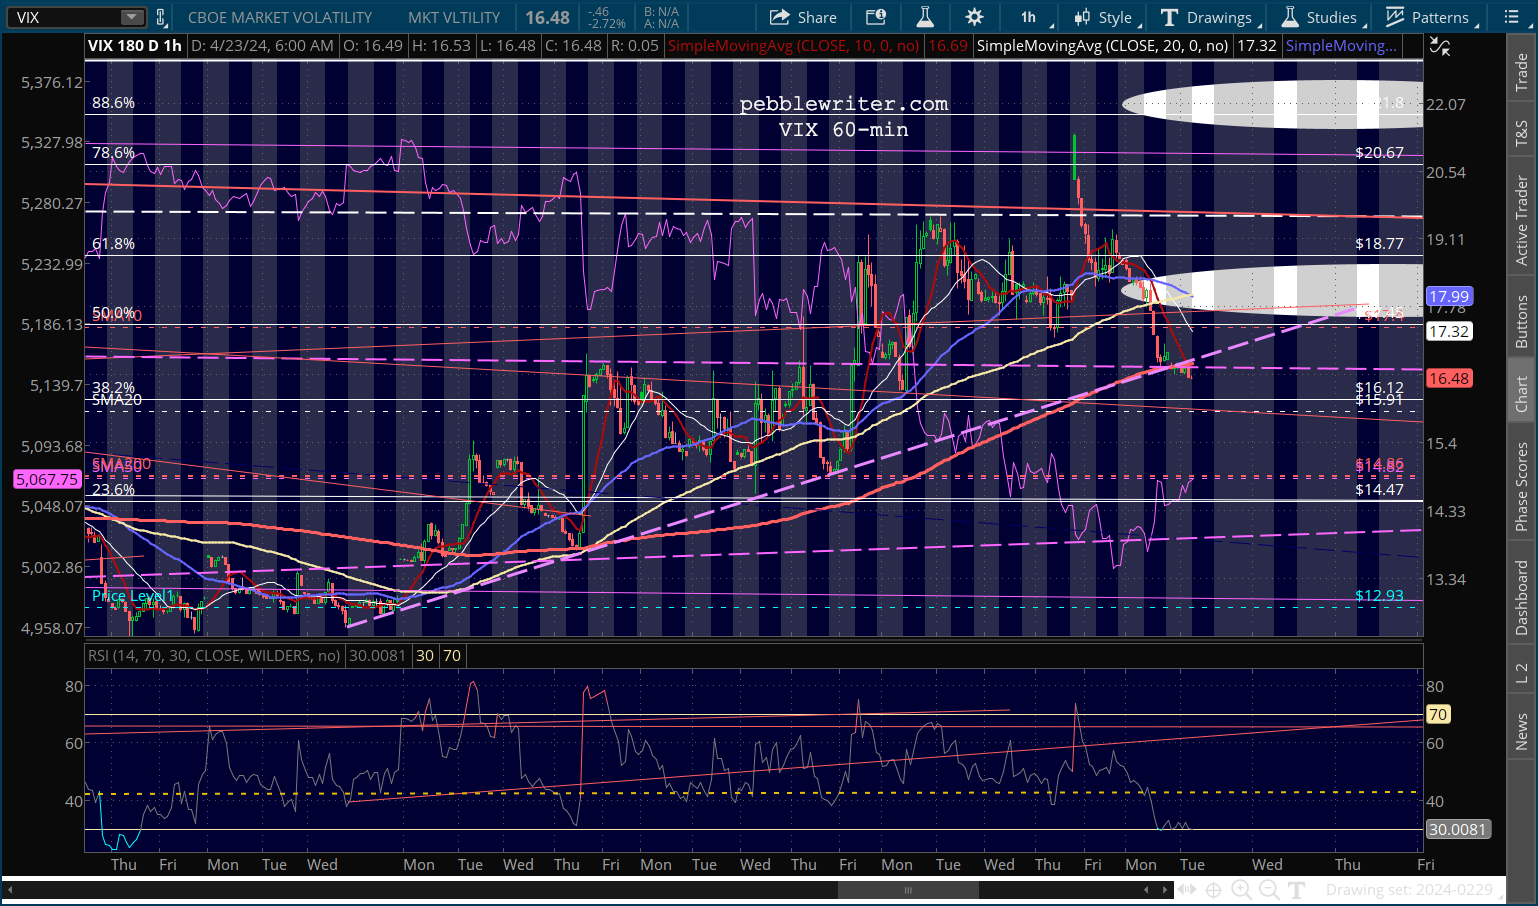Open the VIX symbol dropdown arrow
This screenshot has width=1538, height=906.
131,17
